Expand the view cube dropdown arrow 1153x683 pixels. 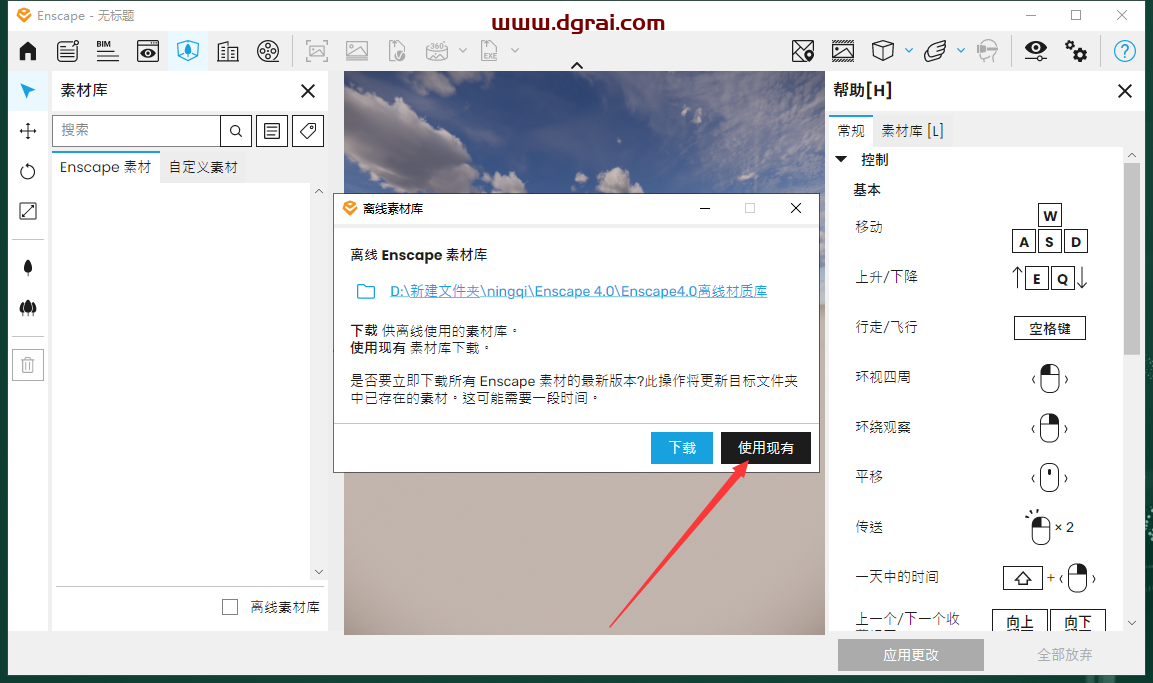909,51
